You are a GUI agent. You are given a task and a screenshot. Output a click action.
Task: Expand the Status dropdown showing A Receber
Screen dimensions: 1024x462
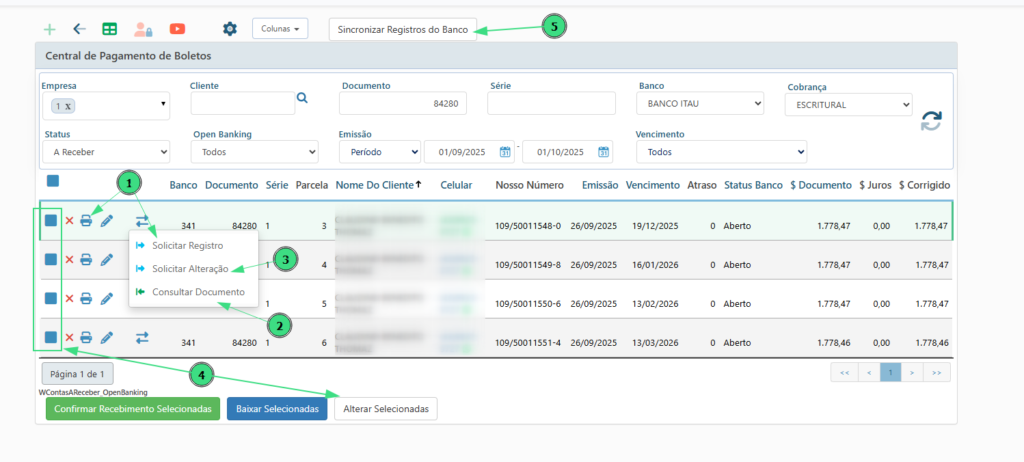(106, 152)
